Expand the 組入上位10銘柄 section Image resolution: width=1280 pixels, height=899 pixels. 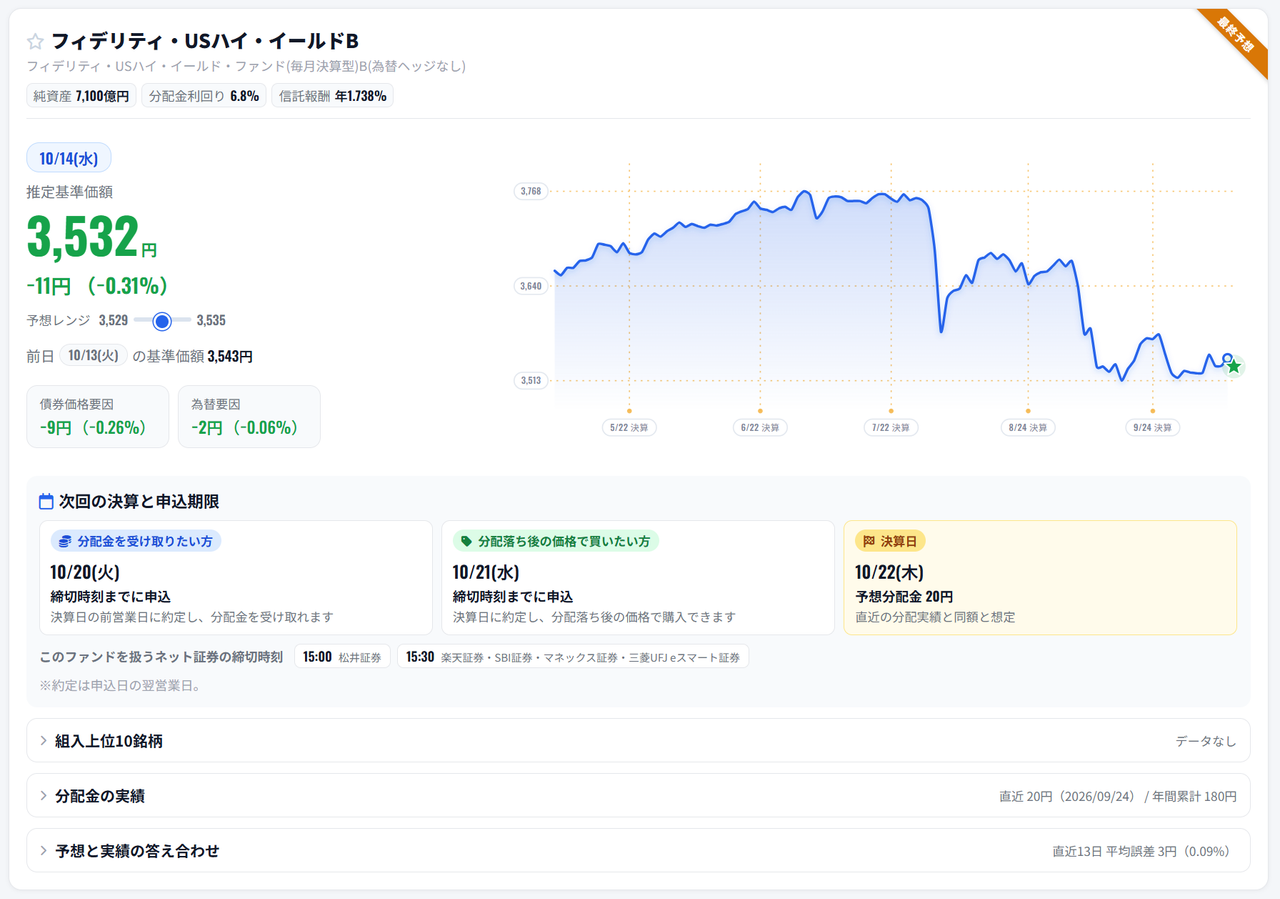pos(638,741)
